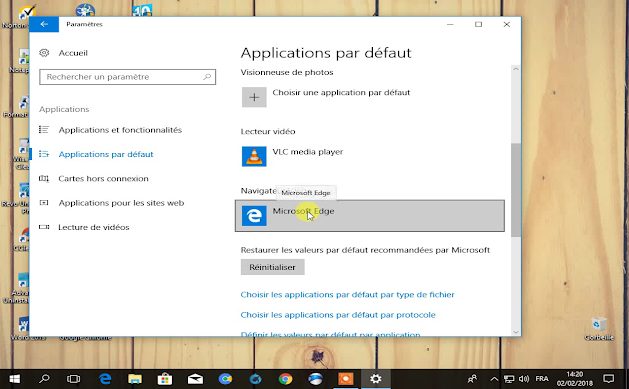Click the Lecteur vidéo heading
This screenshot has height=389, width=629.
pyautogui.click(x=268, y=132)
